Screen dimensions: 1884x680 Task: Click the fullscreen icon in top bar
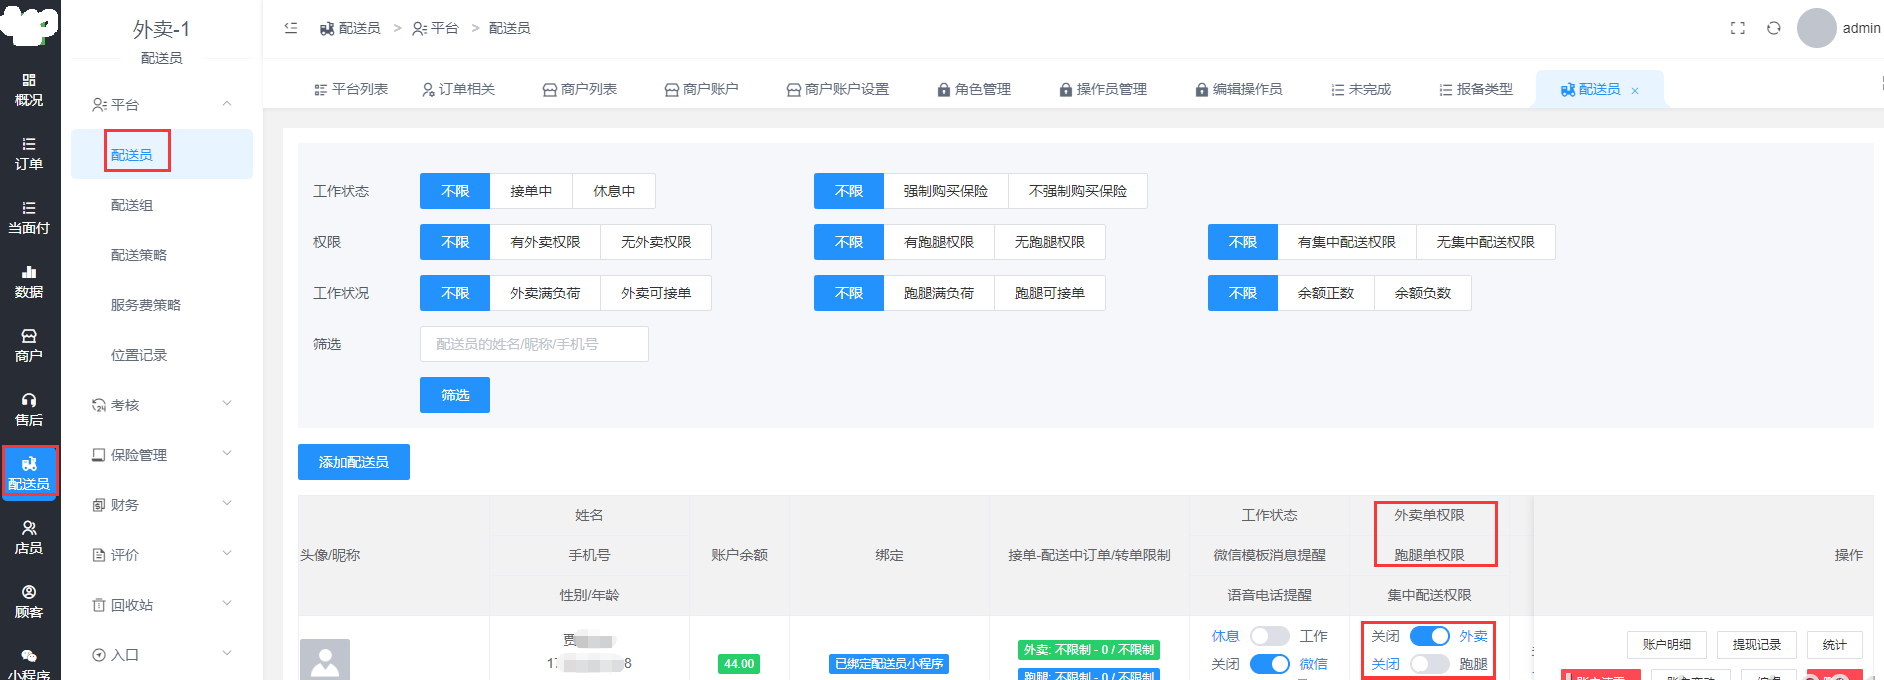pos(1738,28)
